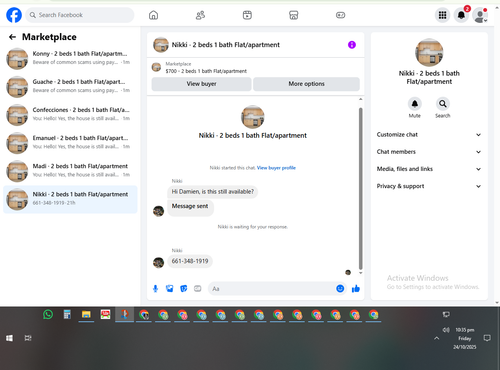Click the 'Message sent' bubble
This screenshot has height=370, width=500.
pos(190,207)
